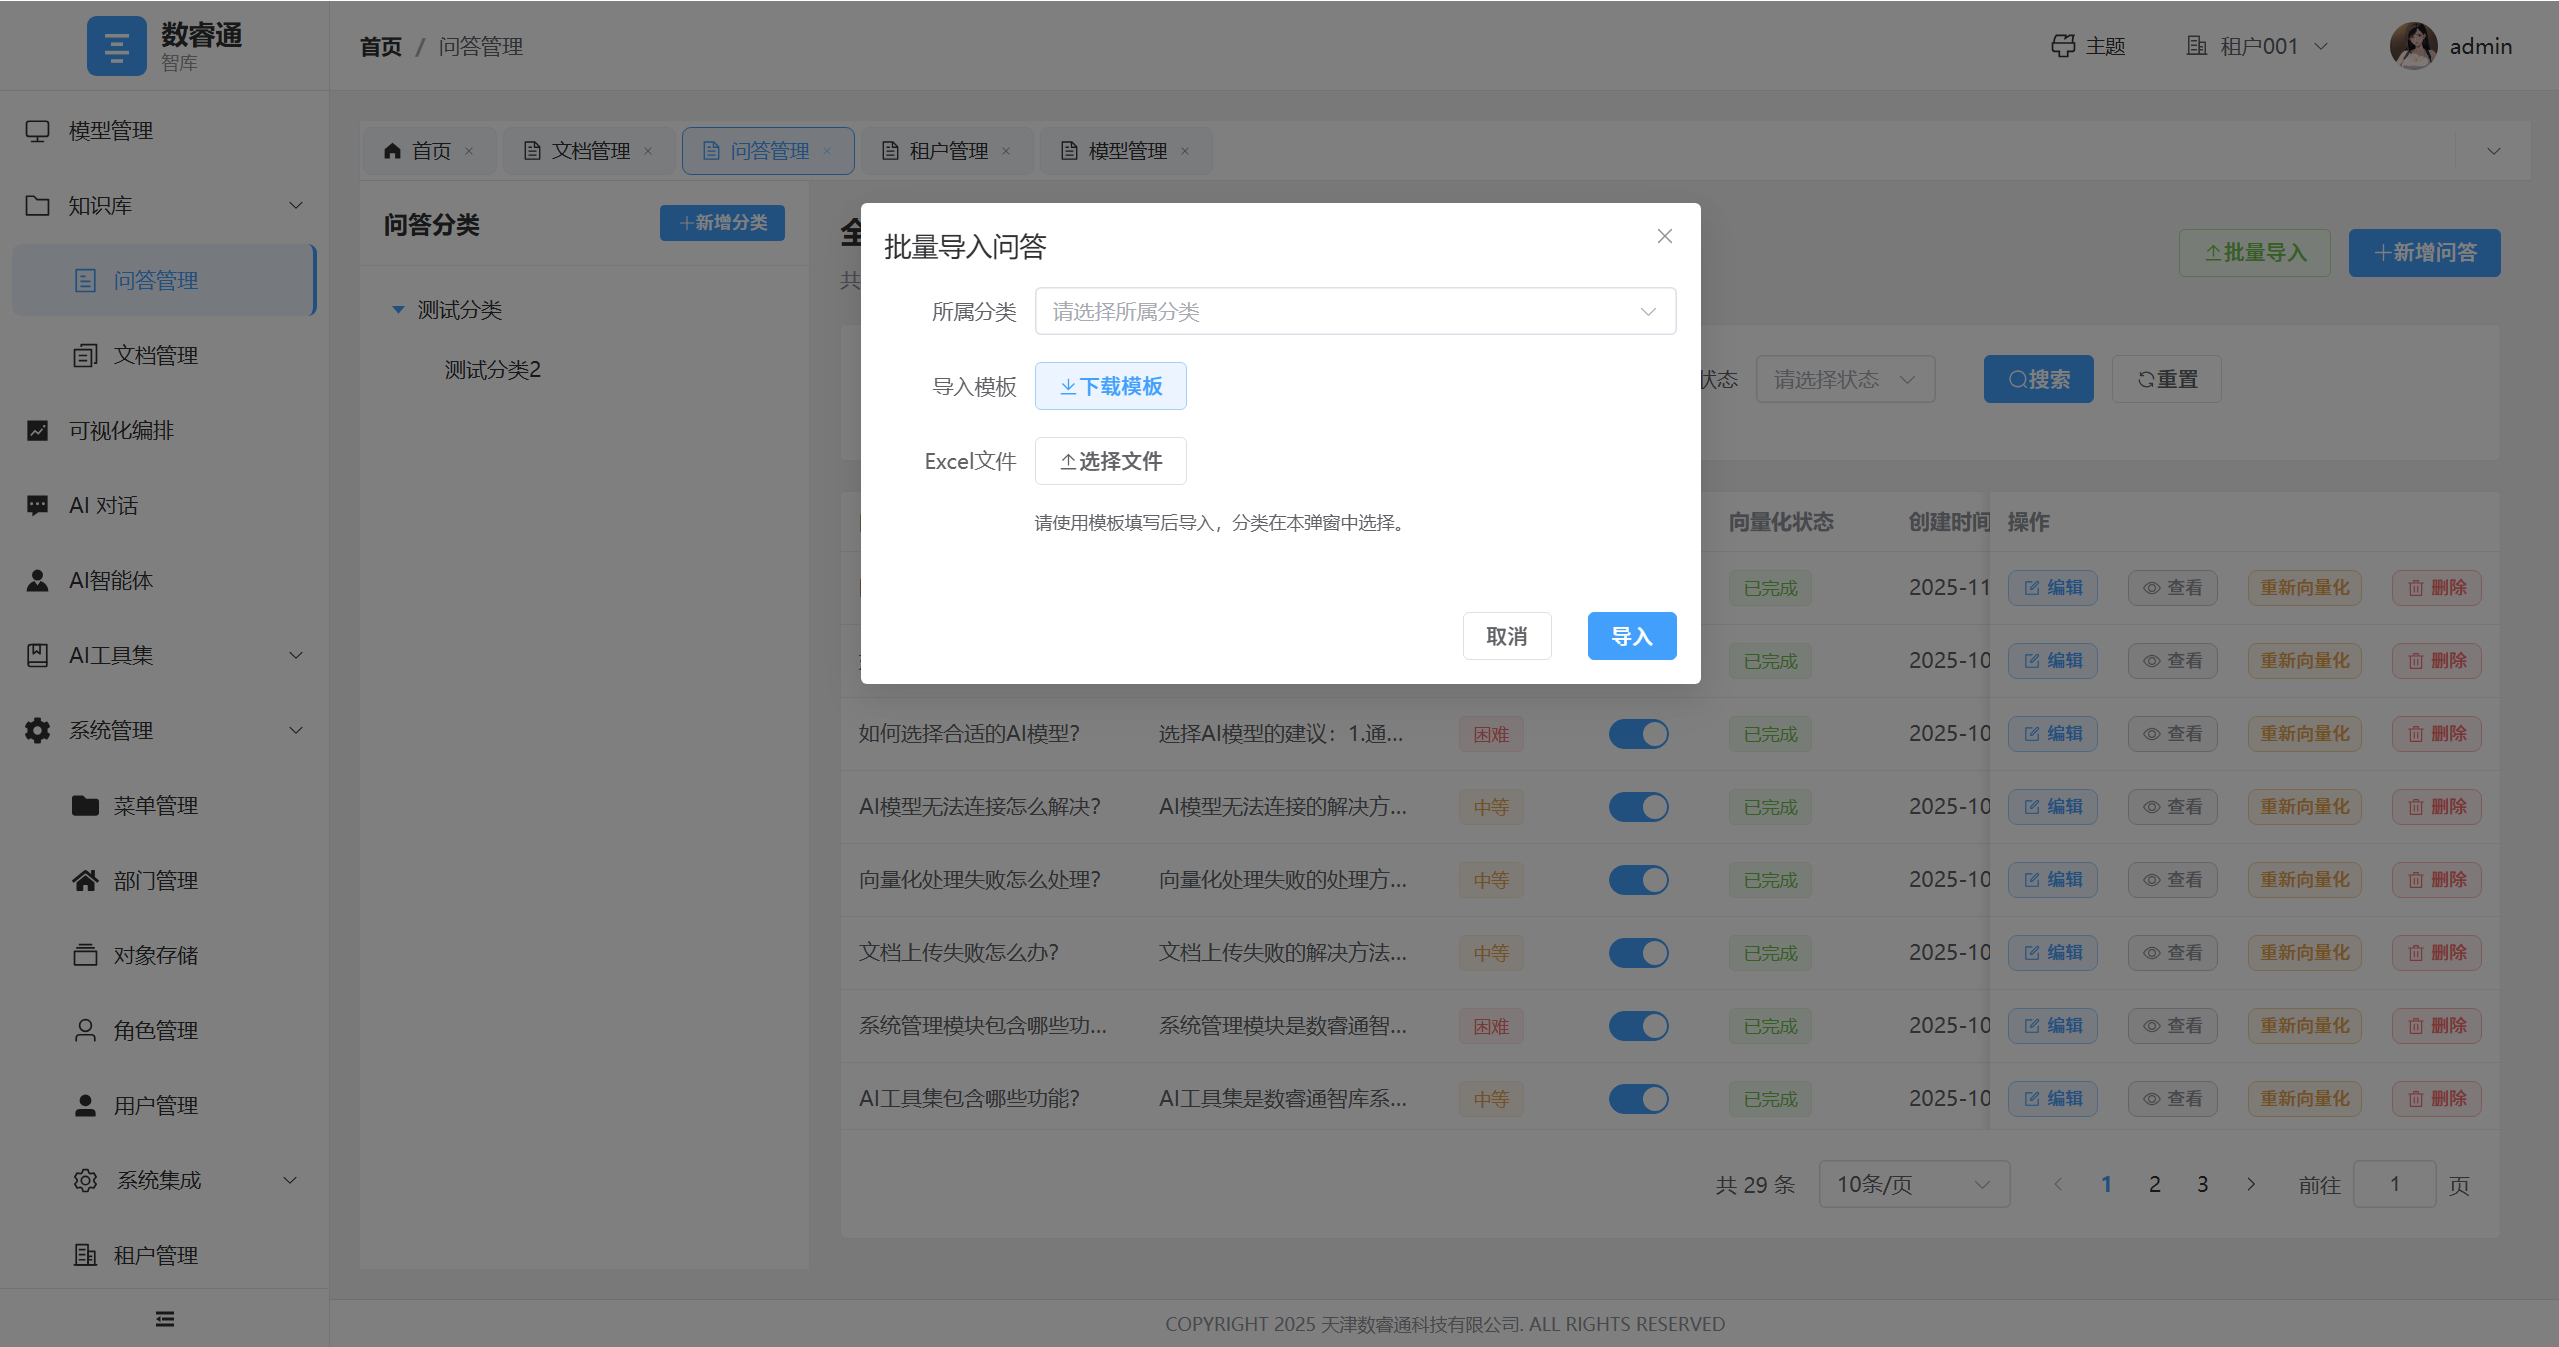Open 对象存储 in the sidebar
Image resolution: width=2559 pixels, height=1347 pixels.
coord(164,956)
